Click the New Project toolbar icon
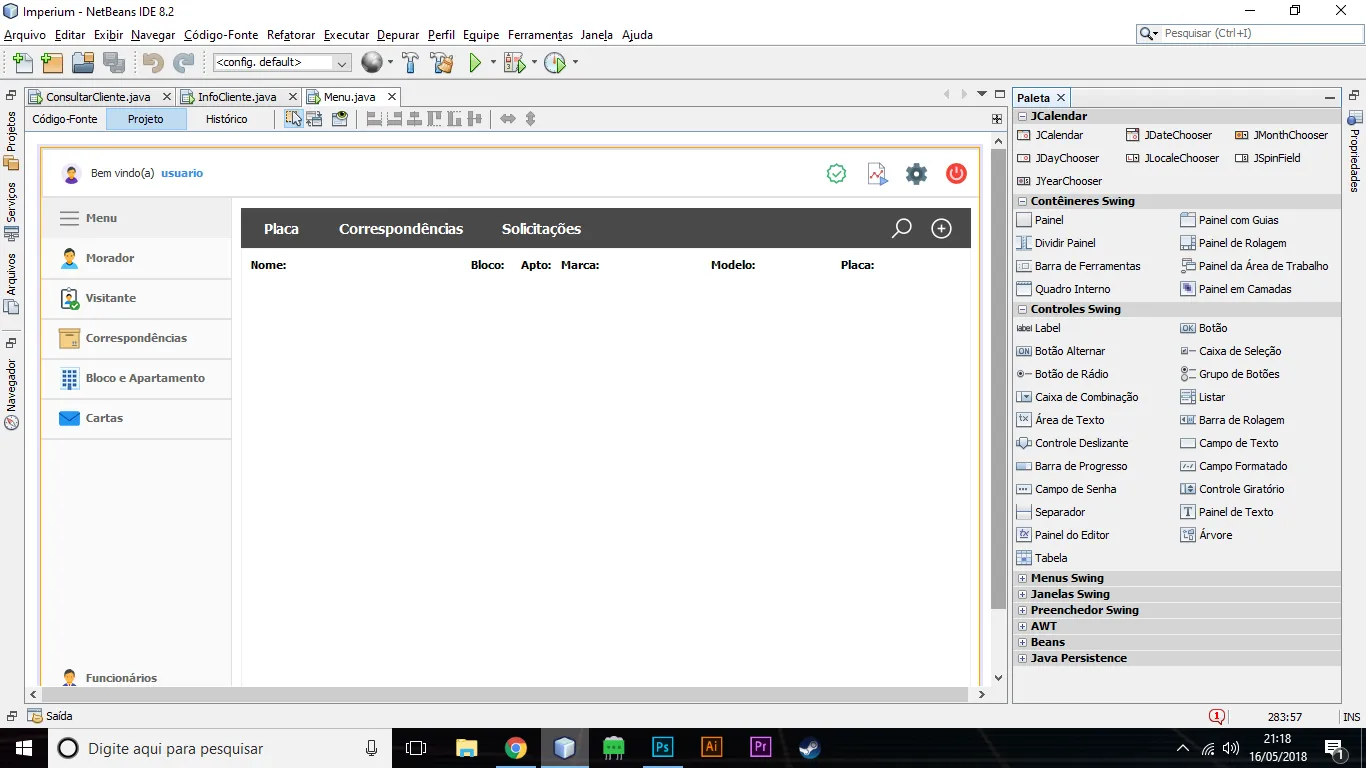The image size is (1366, 768). coord(52,62)
